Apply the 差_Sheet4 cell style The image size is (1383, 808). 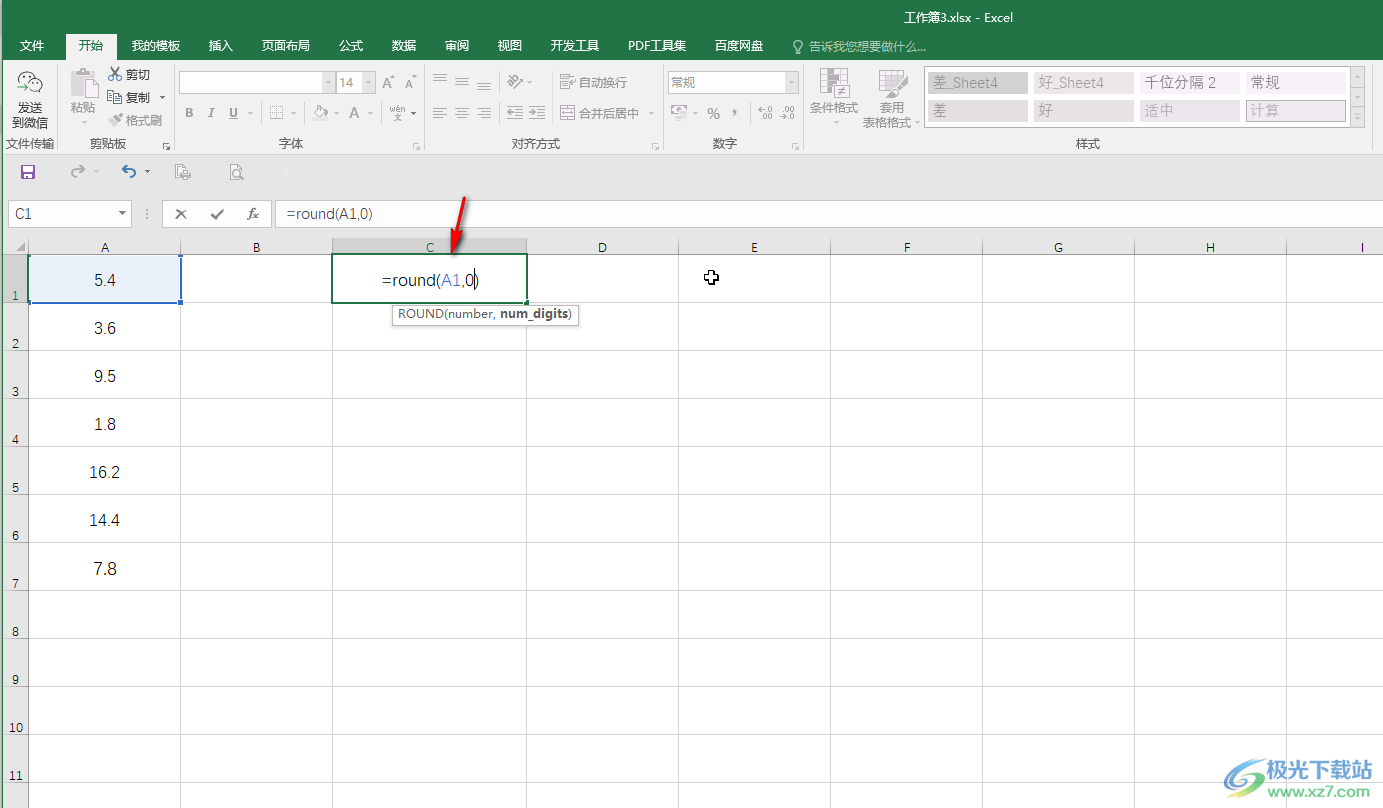[x=978, y=83]
